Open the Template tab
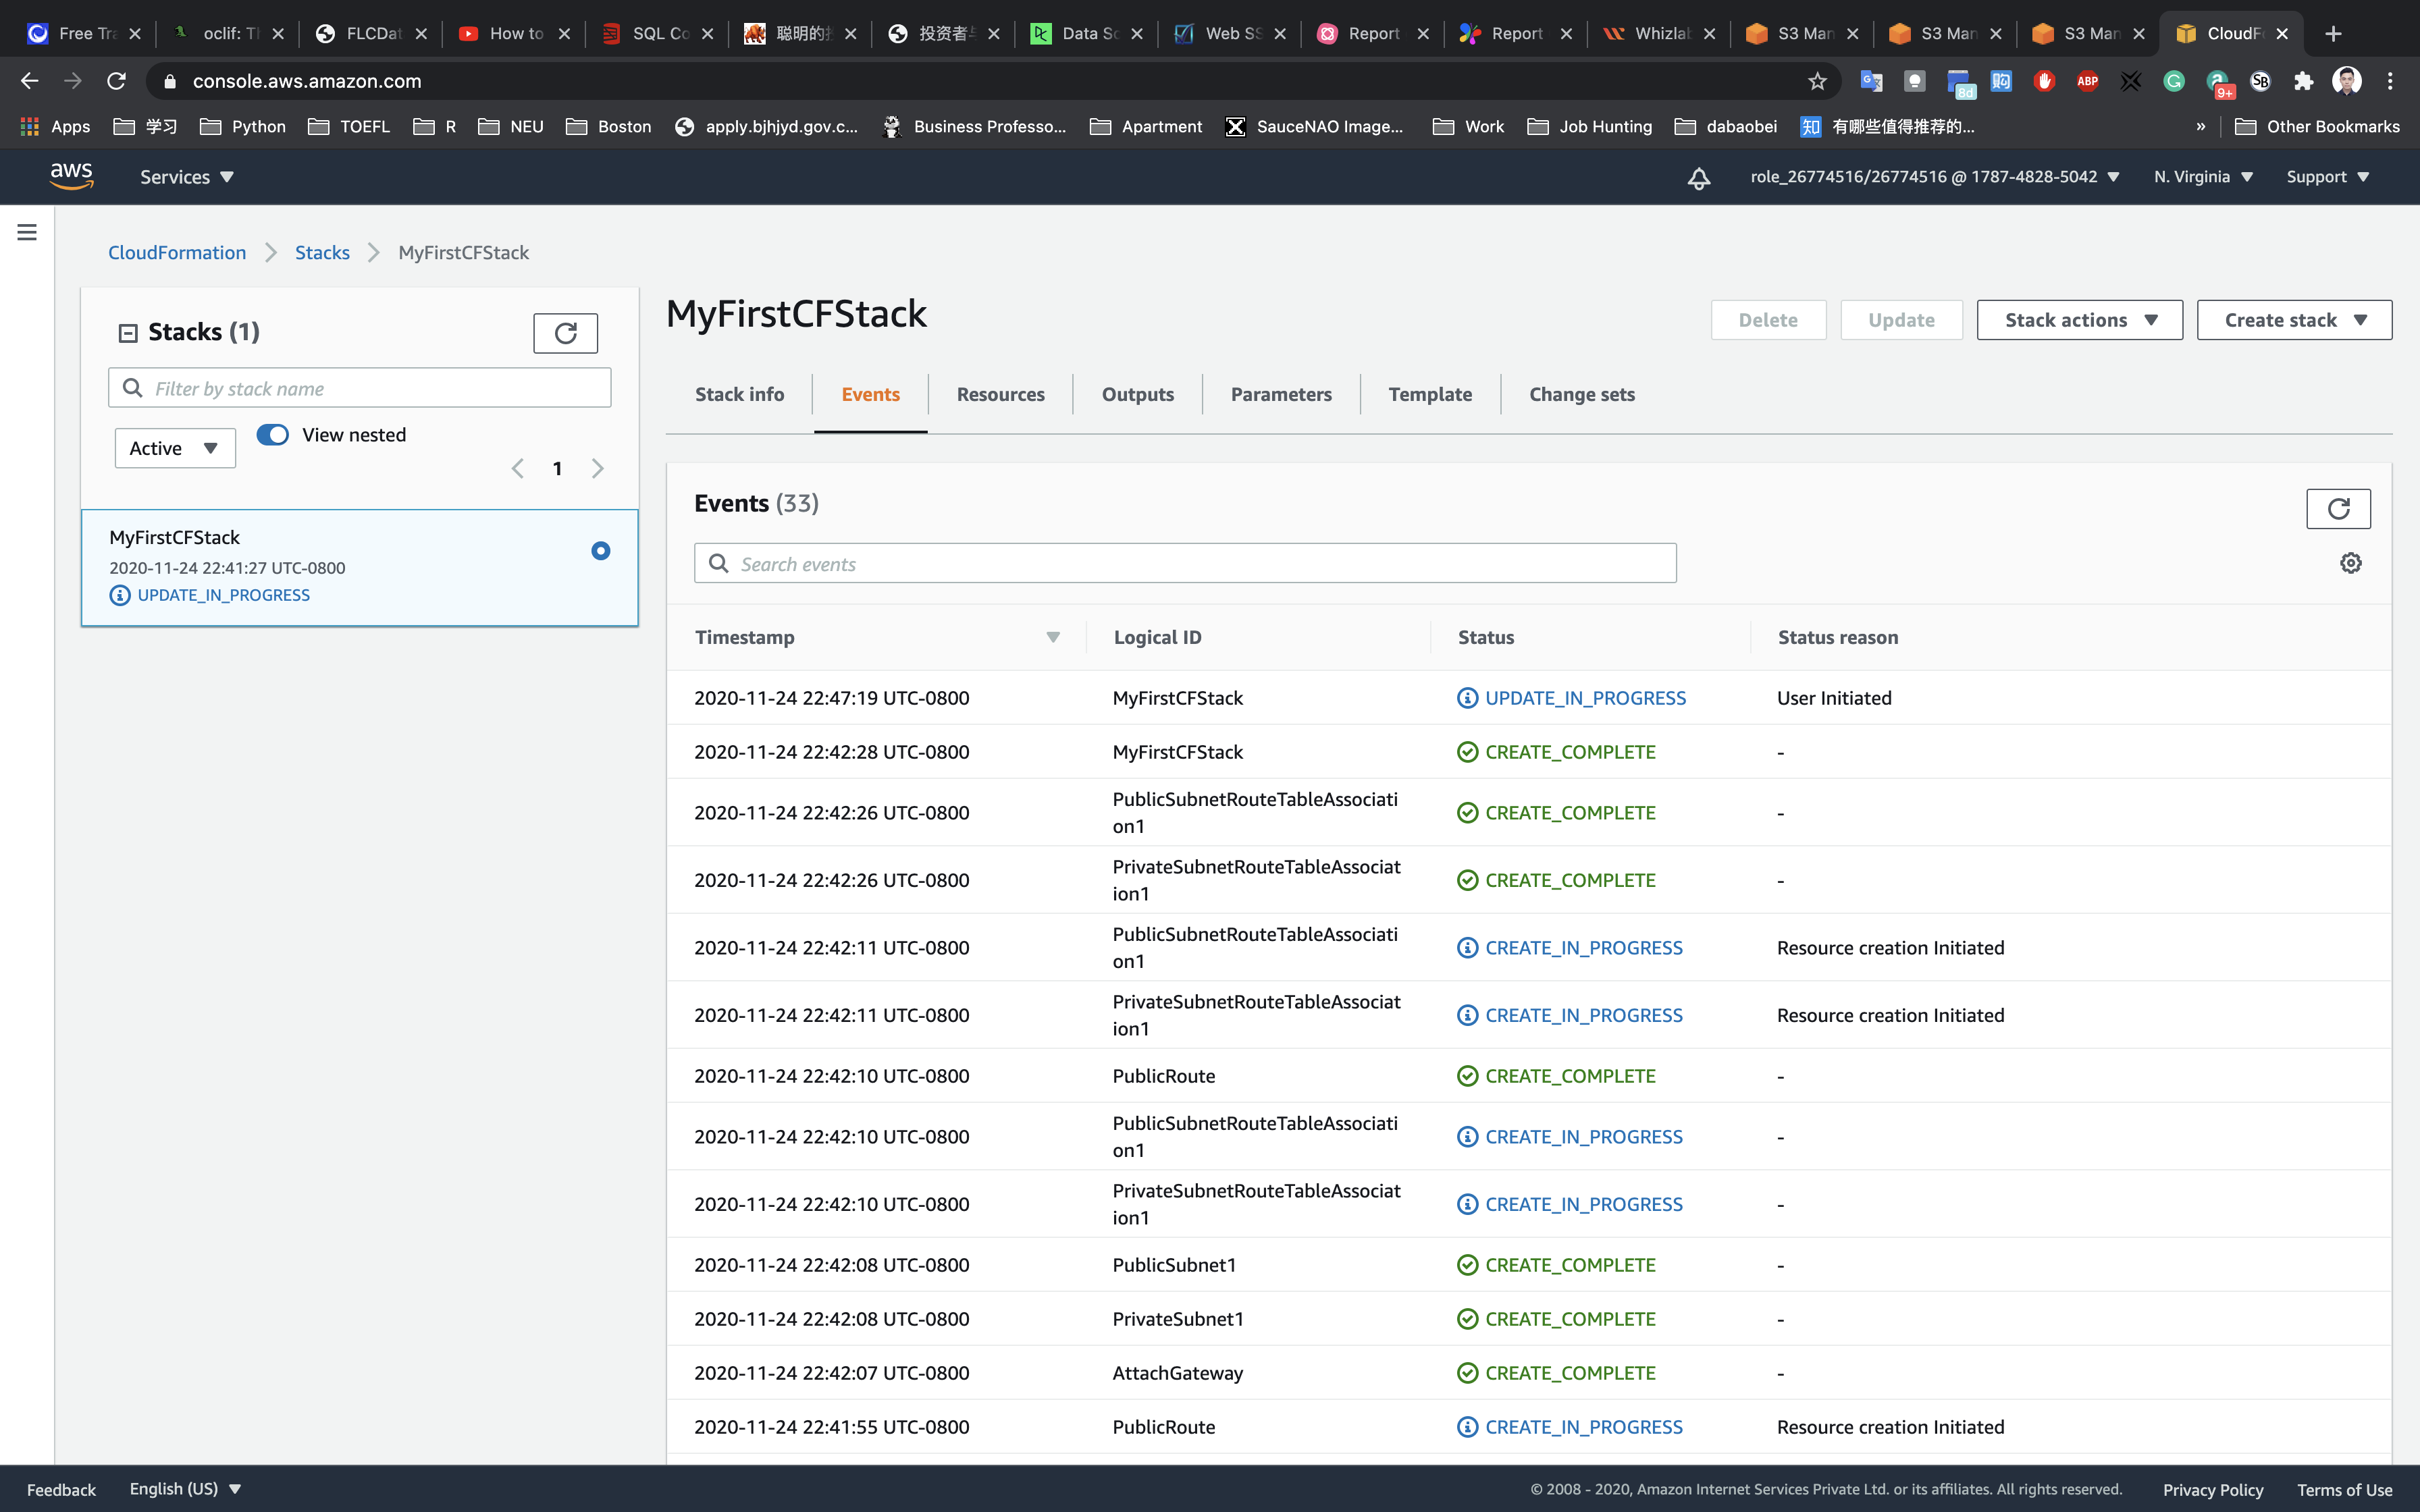The height and width of the screenshot is (1512, 2420). click(1429, 394)
